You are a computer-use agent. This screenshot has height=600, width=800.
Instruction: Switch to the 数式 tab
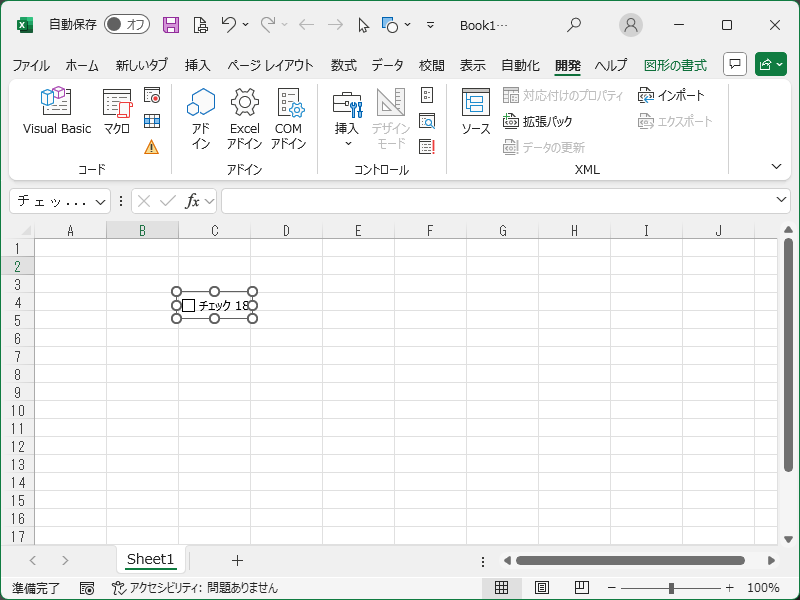pos(343,65)
